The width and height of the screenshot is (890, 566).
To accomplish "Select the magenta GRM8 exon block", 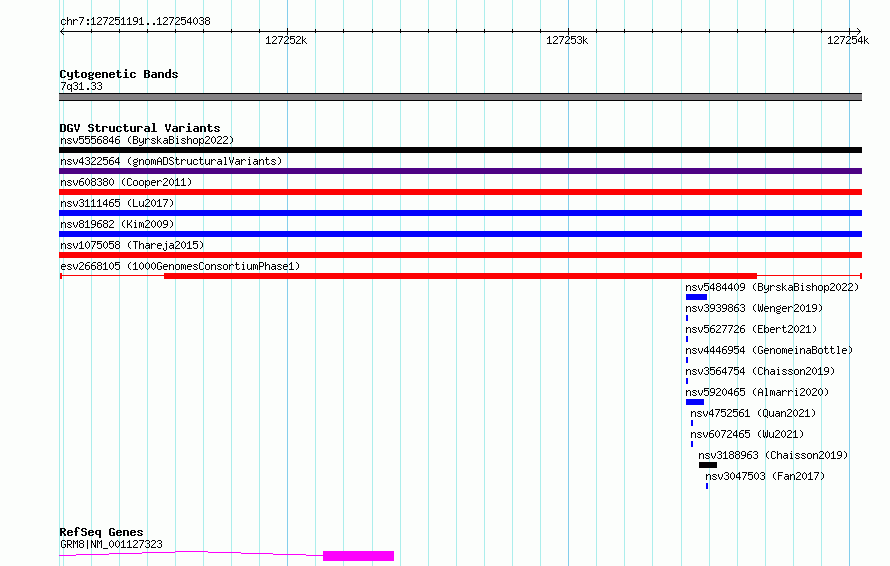I will (x=358, y=556).
